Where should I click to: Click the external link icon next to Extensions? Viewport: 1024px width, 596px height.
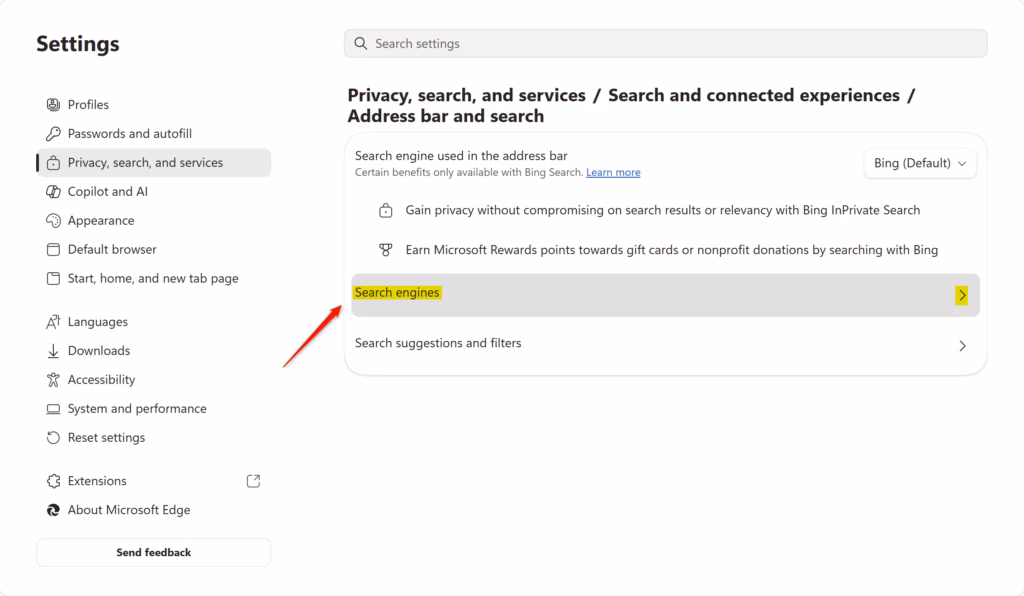coord(253,481)
